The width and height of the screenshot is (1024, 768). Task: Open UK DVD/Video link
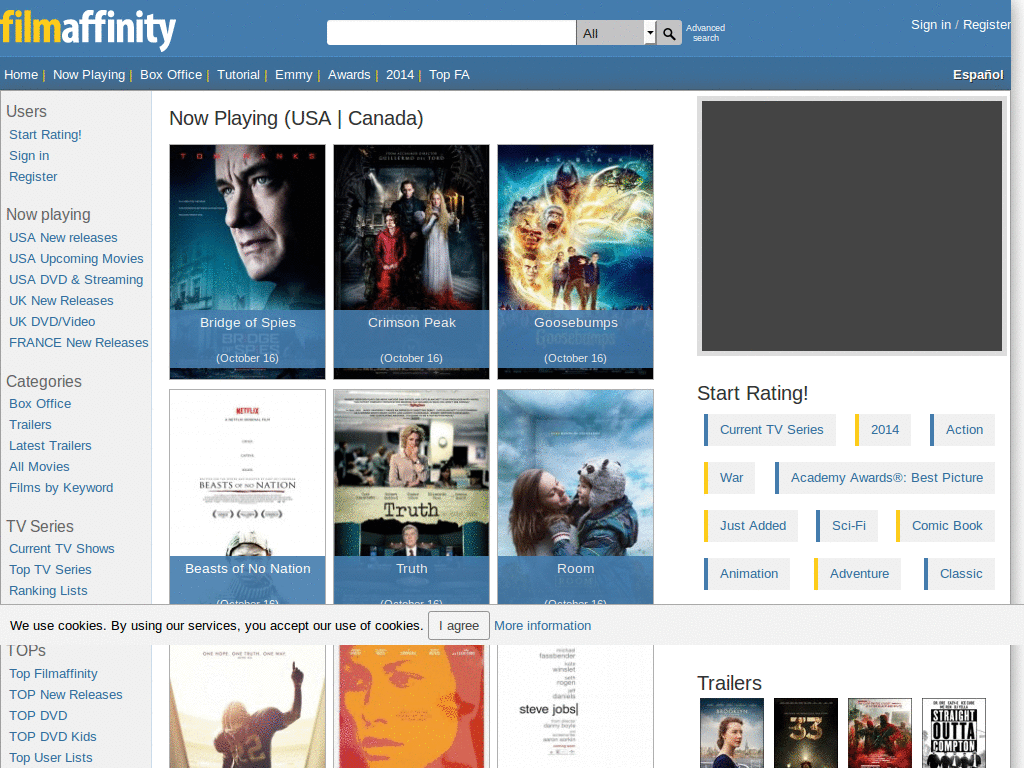[x=52, y=321]
